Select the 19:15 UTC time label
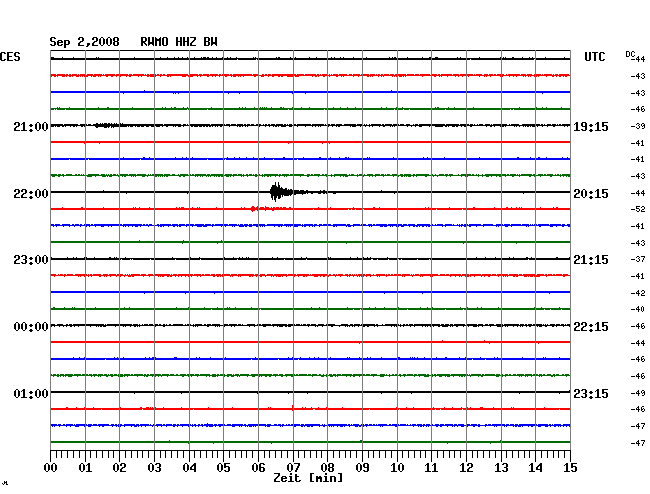Image resolution: width=650 pixels, height=494 pixels. point(591,127)
